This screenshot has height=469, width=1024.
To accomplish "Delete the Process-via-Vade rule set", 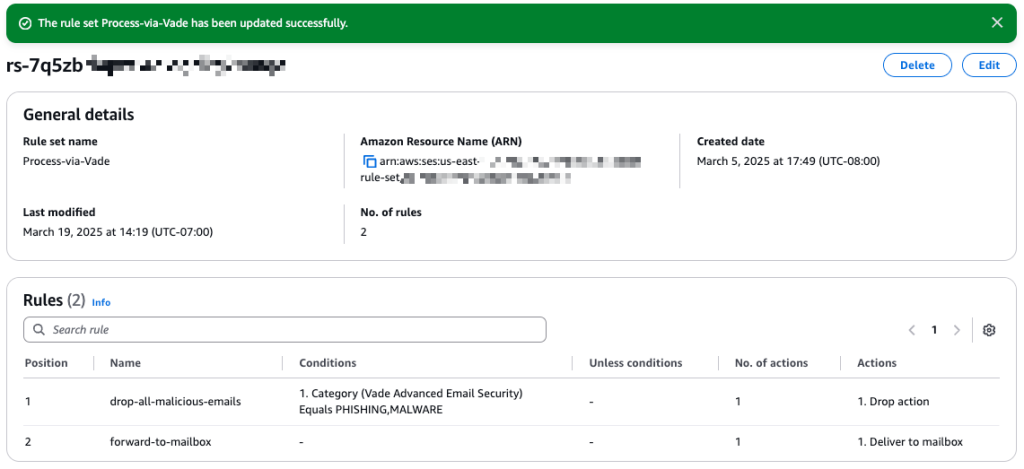I will click(917, 65).
